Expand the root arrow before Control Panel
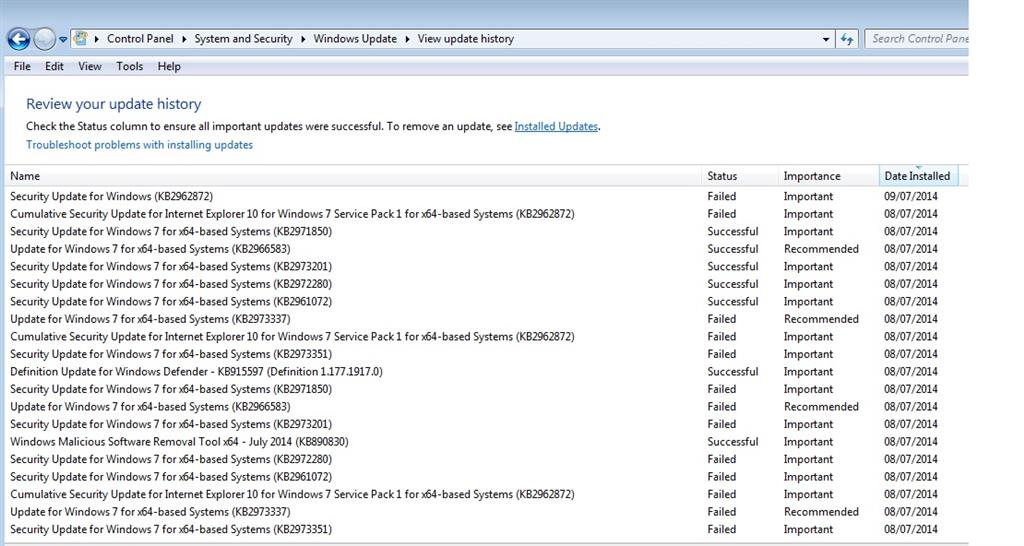The height and width of the screenshot is (546, 1024). [x=97, y=39]
